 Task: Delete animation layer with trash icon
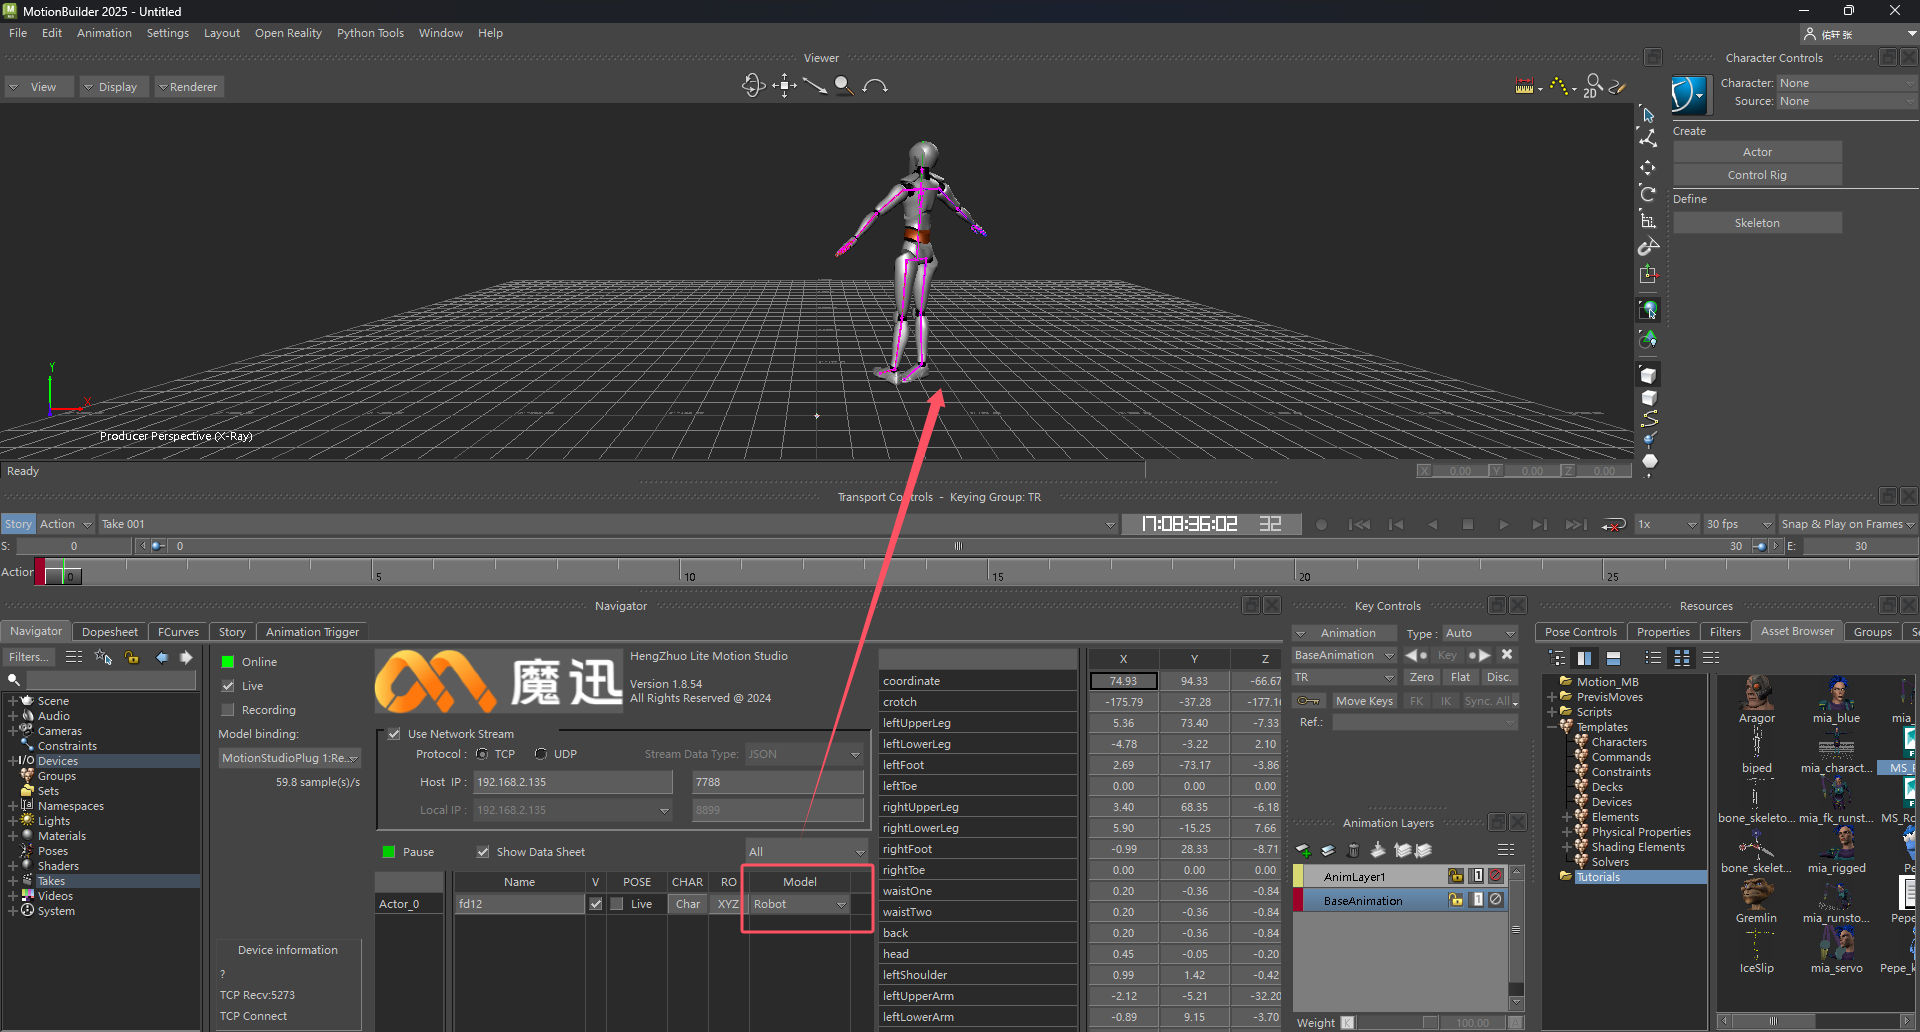tap(1353, 851)
